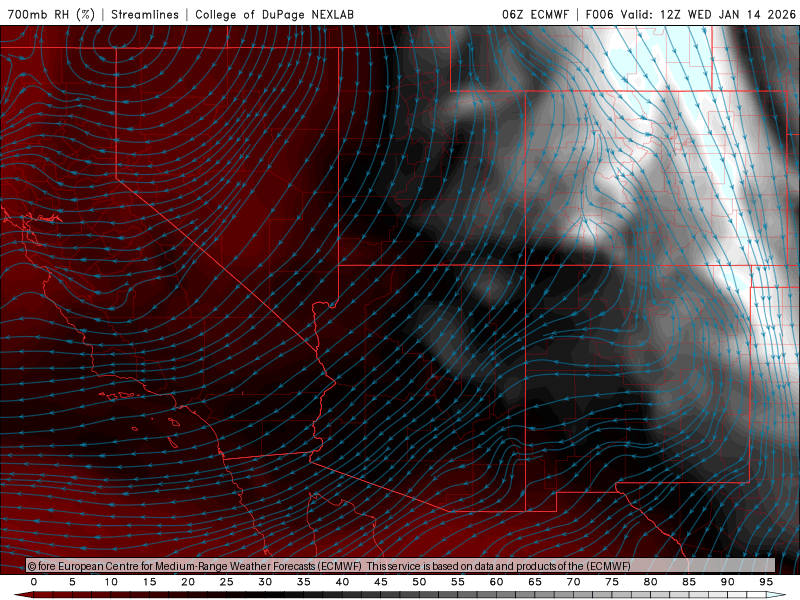Click the '90' color scale label
800x600 pixels.
point(727,582)
